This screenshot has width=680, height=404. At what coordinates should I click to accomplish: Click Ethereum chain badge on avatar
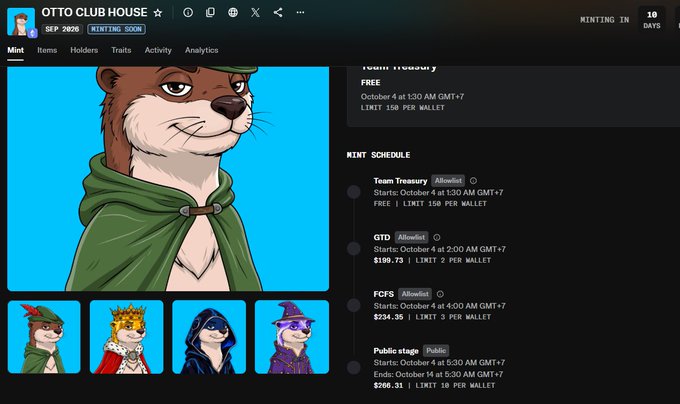[x=32, y=33]
